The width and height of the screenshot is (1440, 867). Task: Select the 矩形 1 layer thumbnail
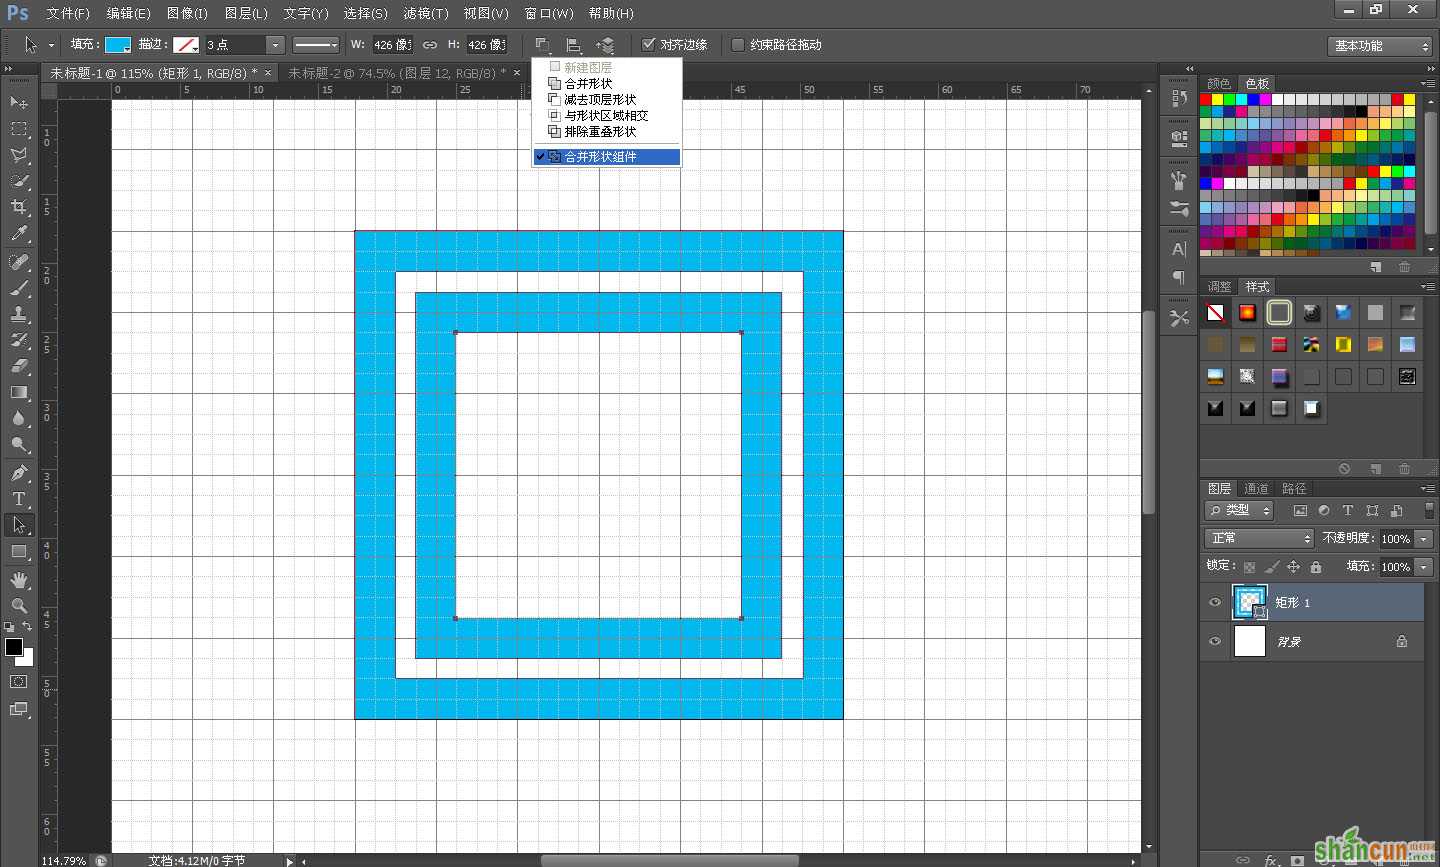tap(1249, 601)
